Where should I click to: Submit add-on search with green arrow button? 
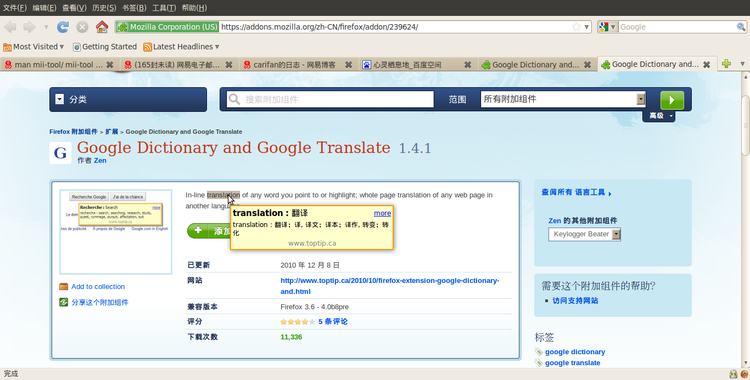point(672,100)
